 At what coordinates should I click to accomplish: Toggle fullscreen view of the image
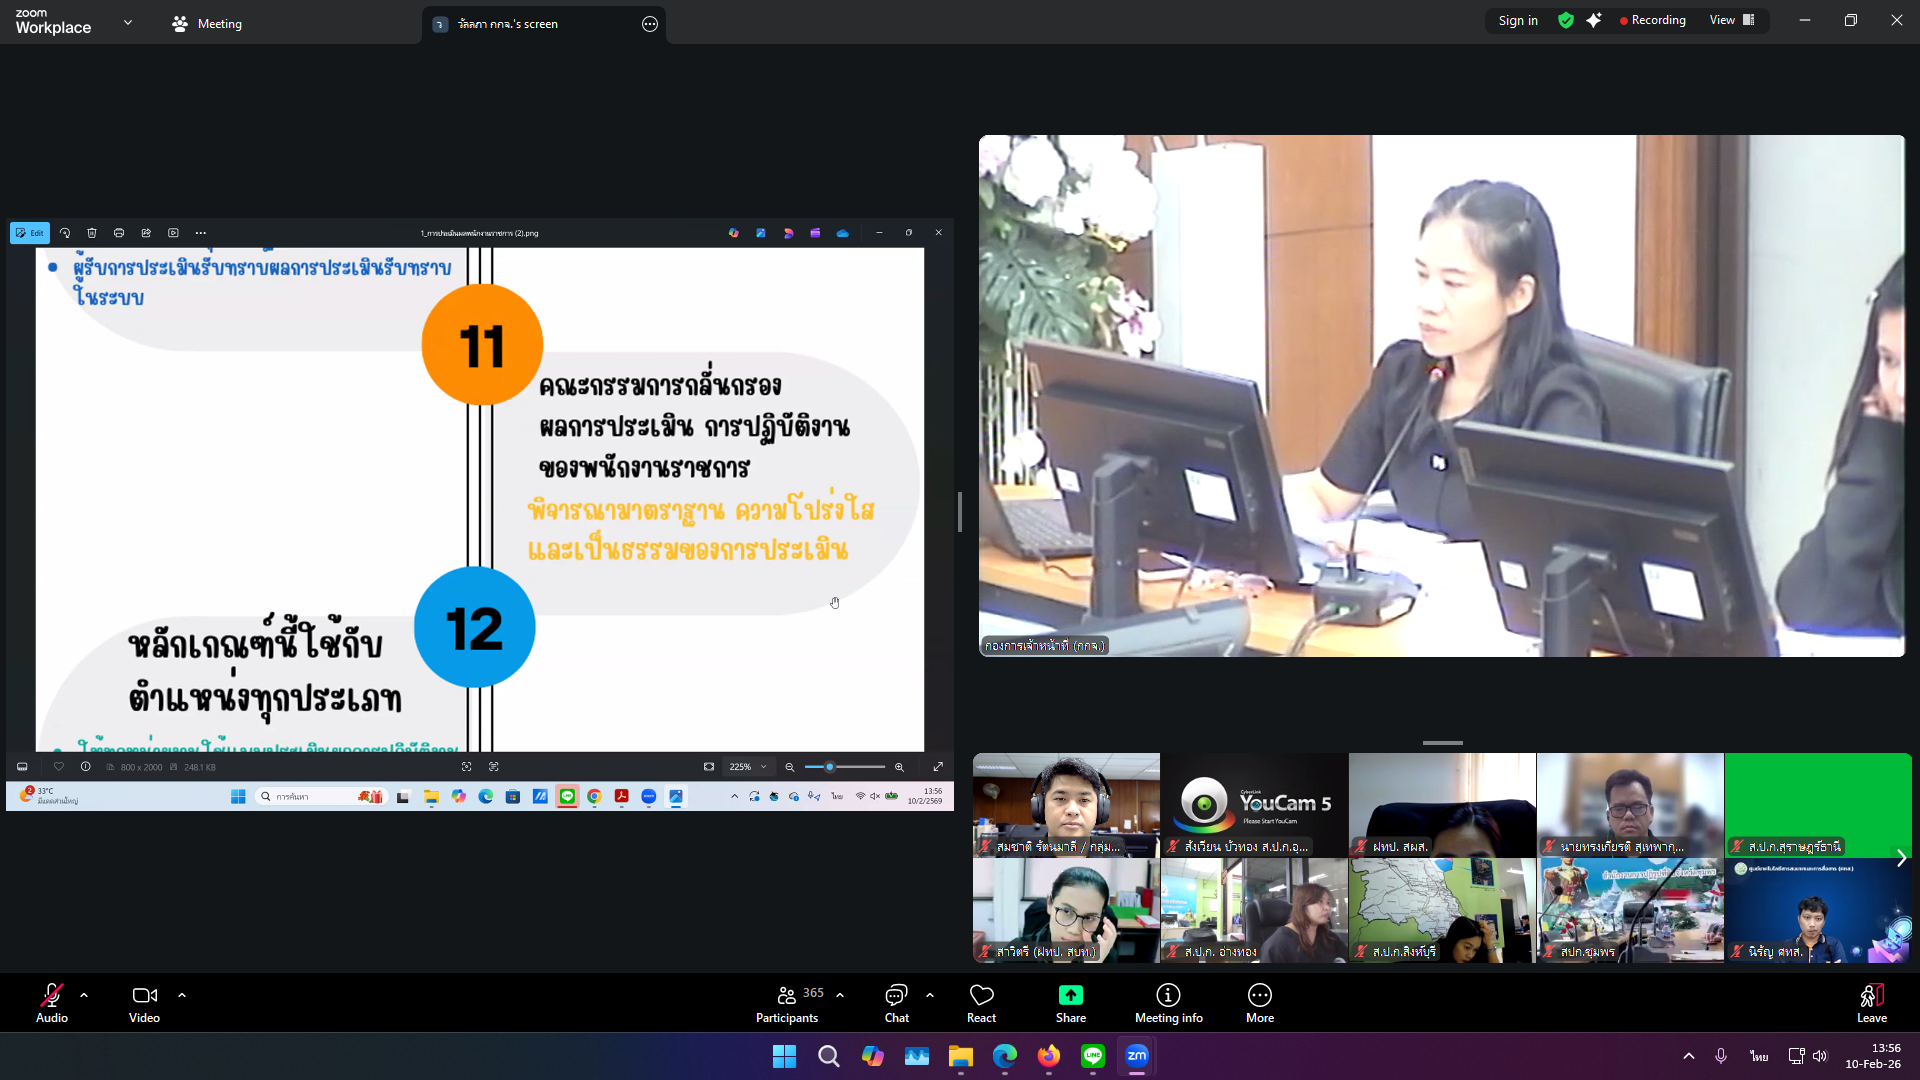[938, 766]
